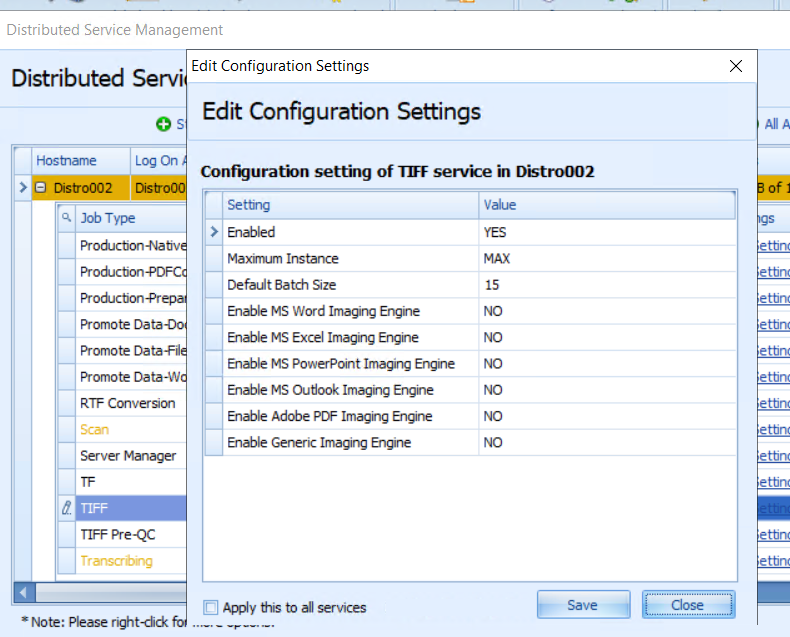Click the MAX value cell
Image resolution: width=790 pixels, height=637 pixels.
coord(607,259)
